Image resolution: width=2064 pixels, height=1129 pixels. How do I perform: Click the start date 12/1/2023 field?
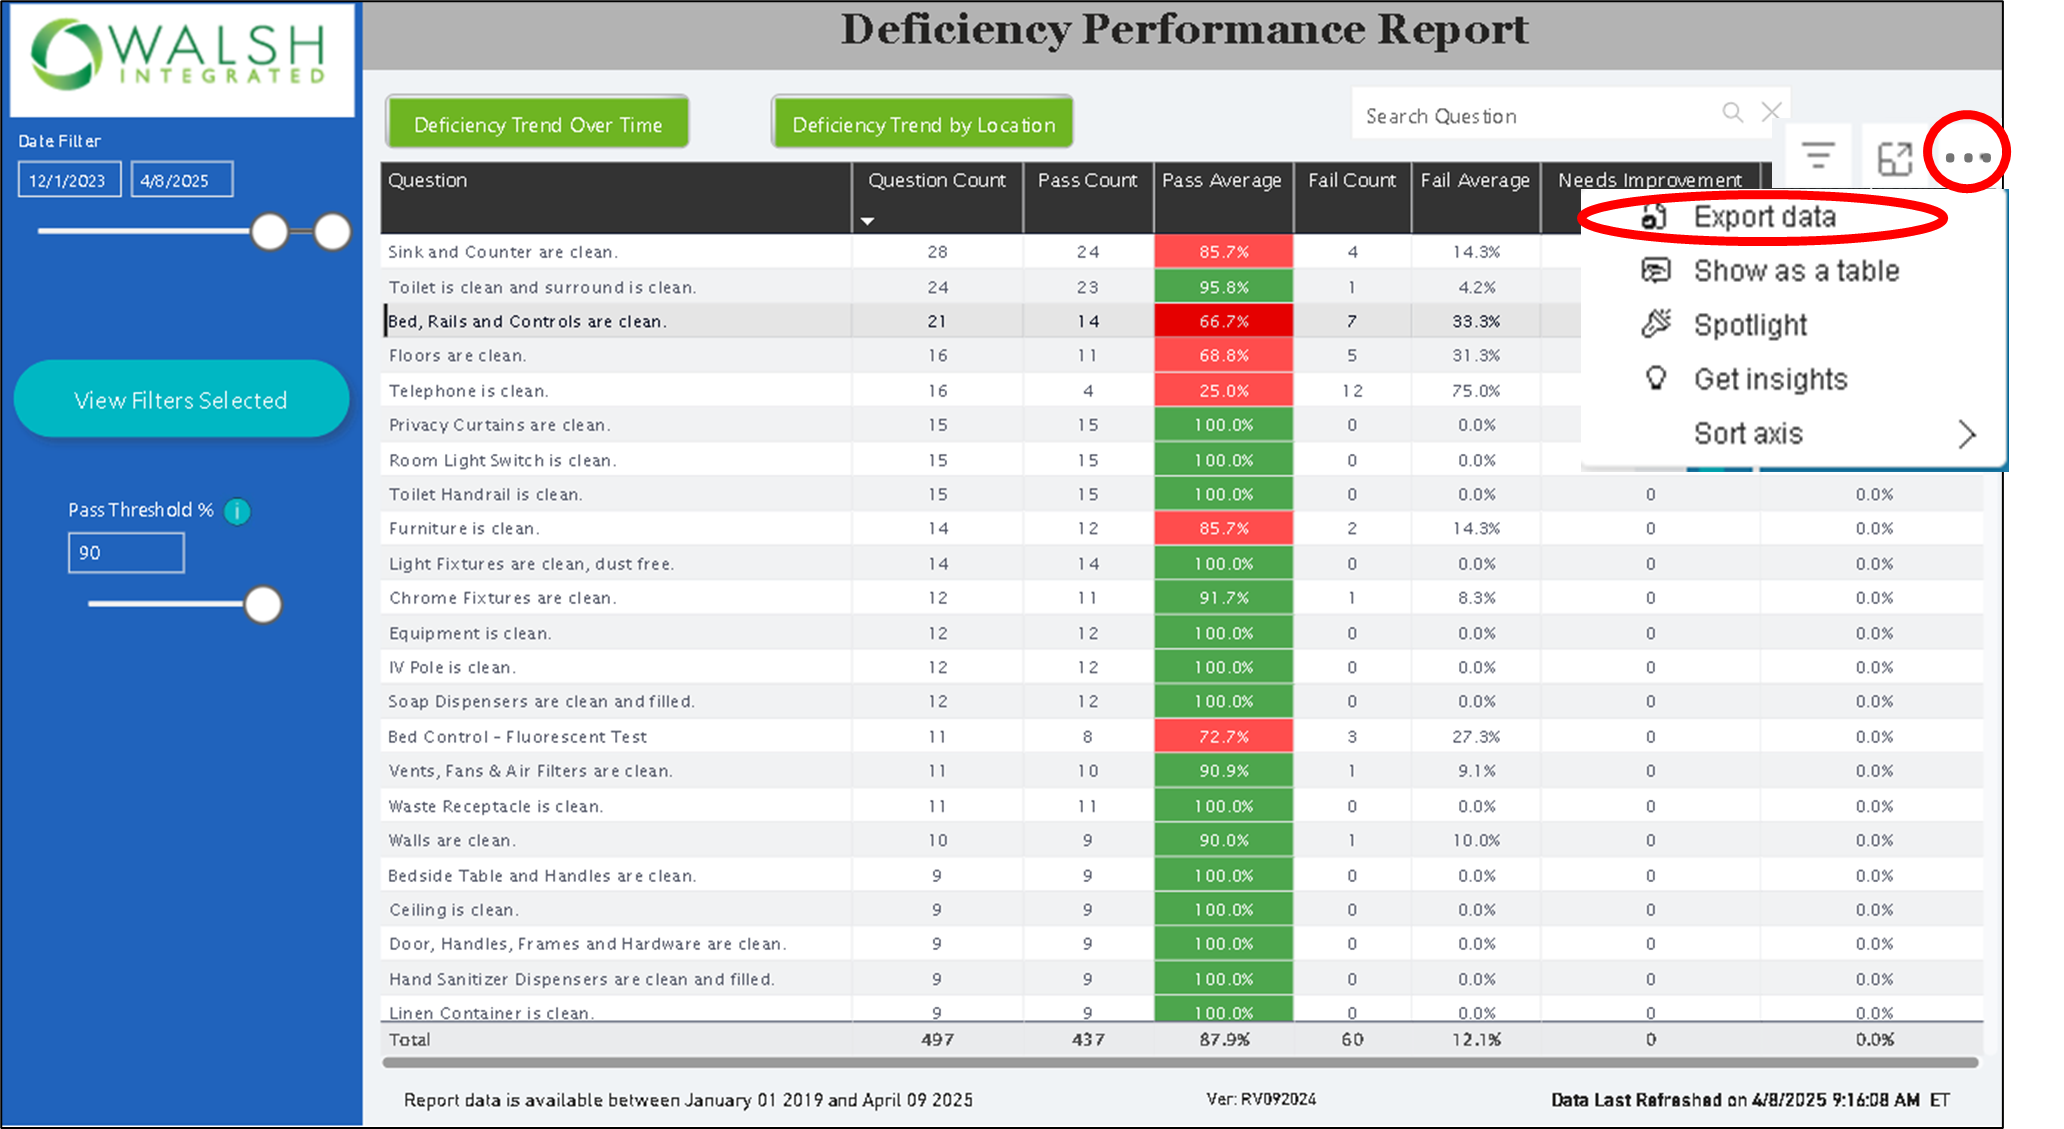[68, 181]
